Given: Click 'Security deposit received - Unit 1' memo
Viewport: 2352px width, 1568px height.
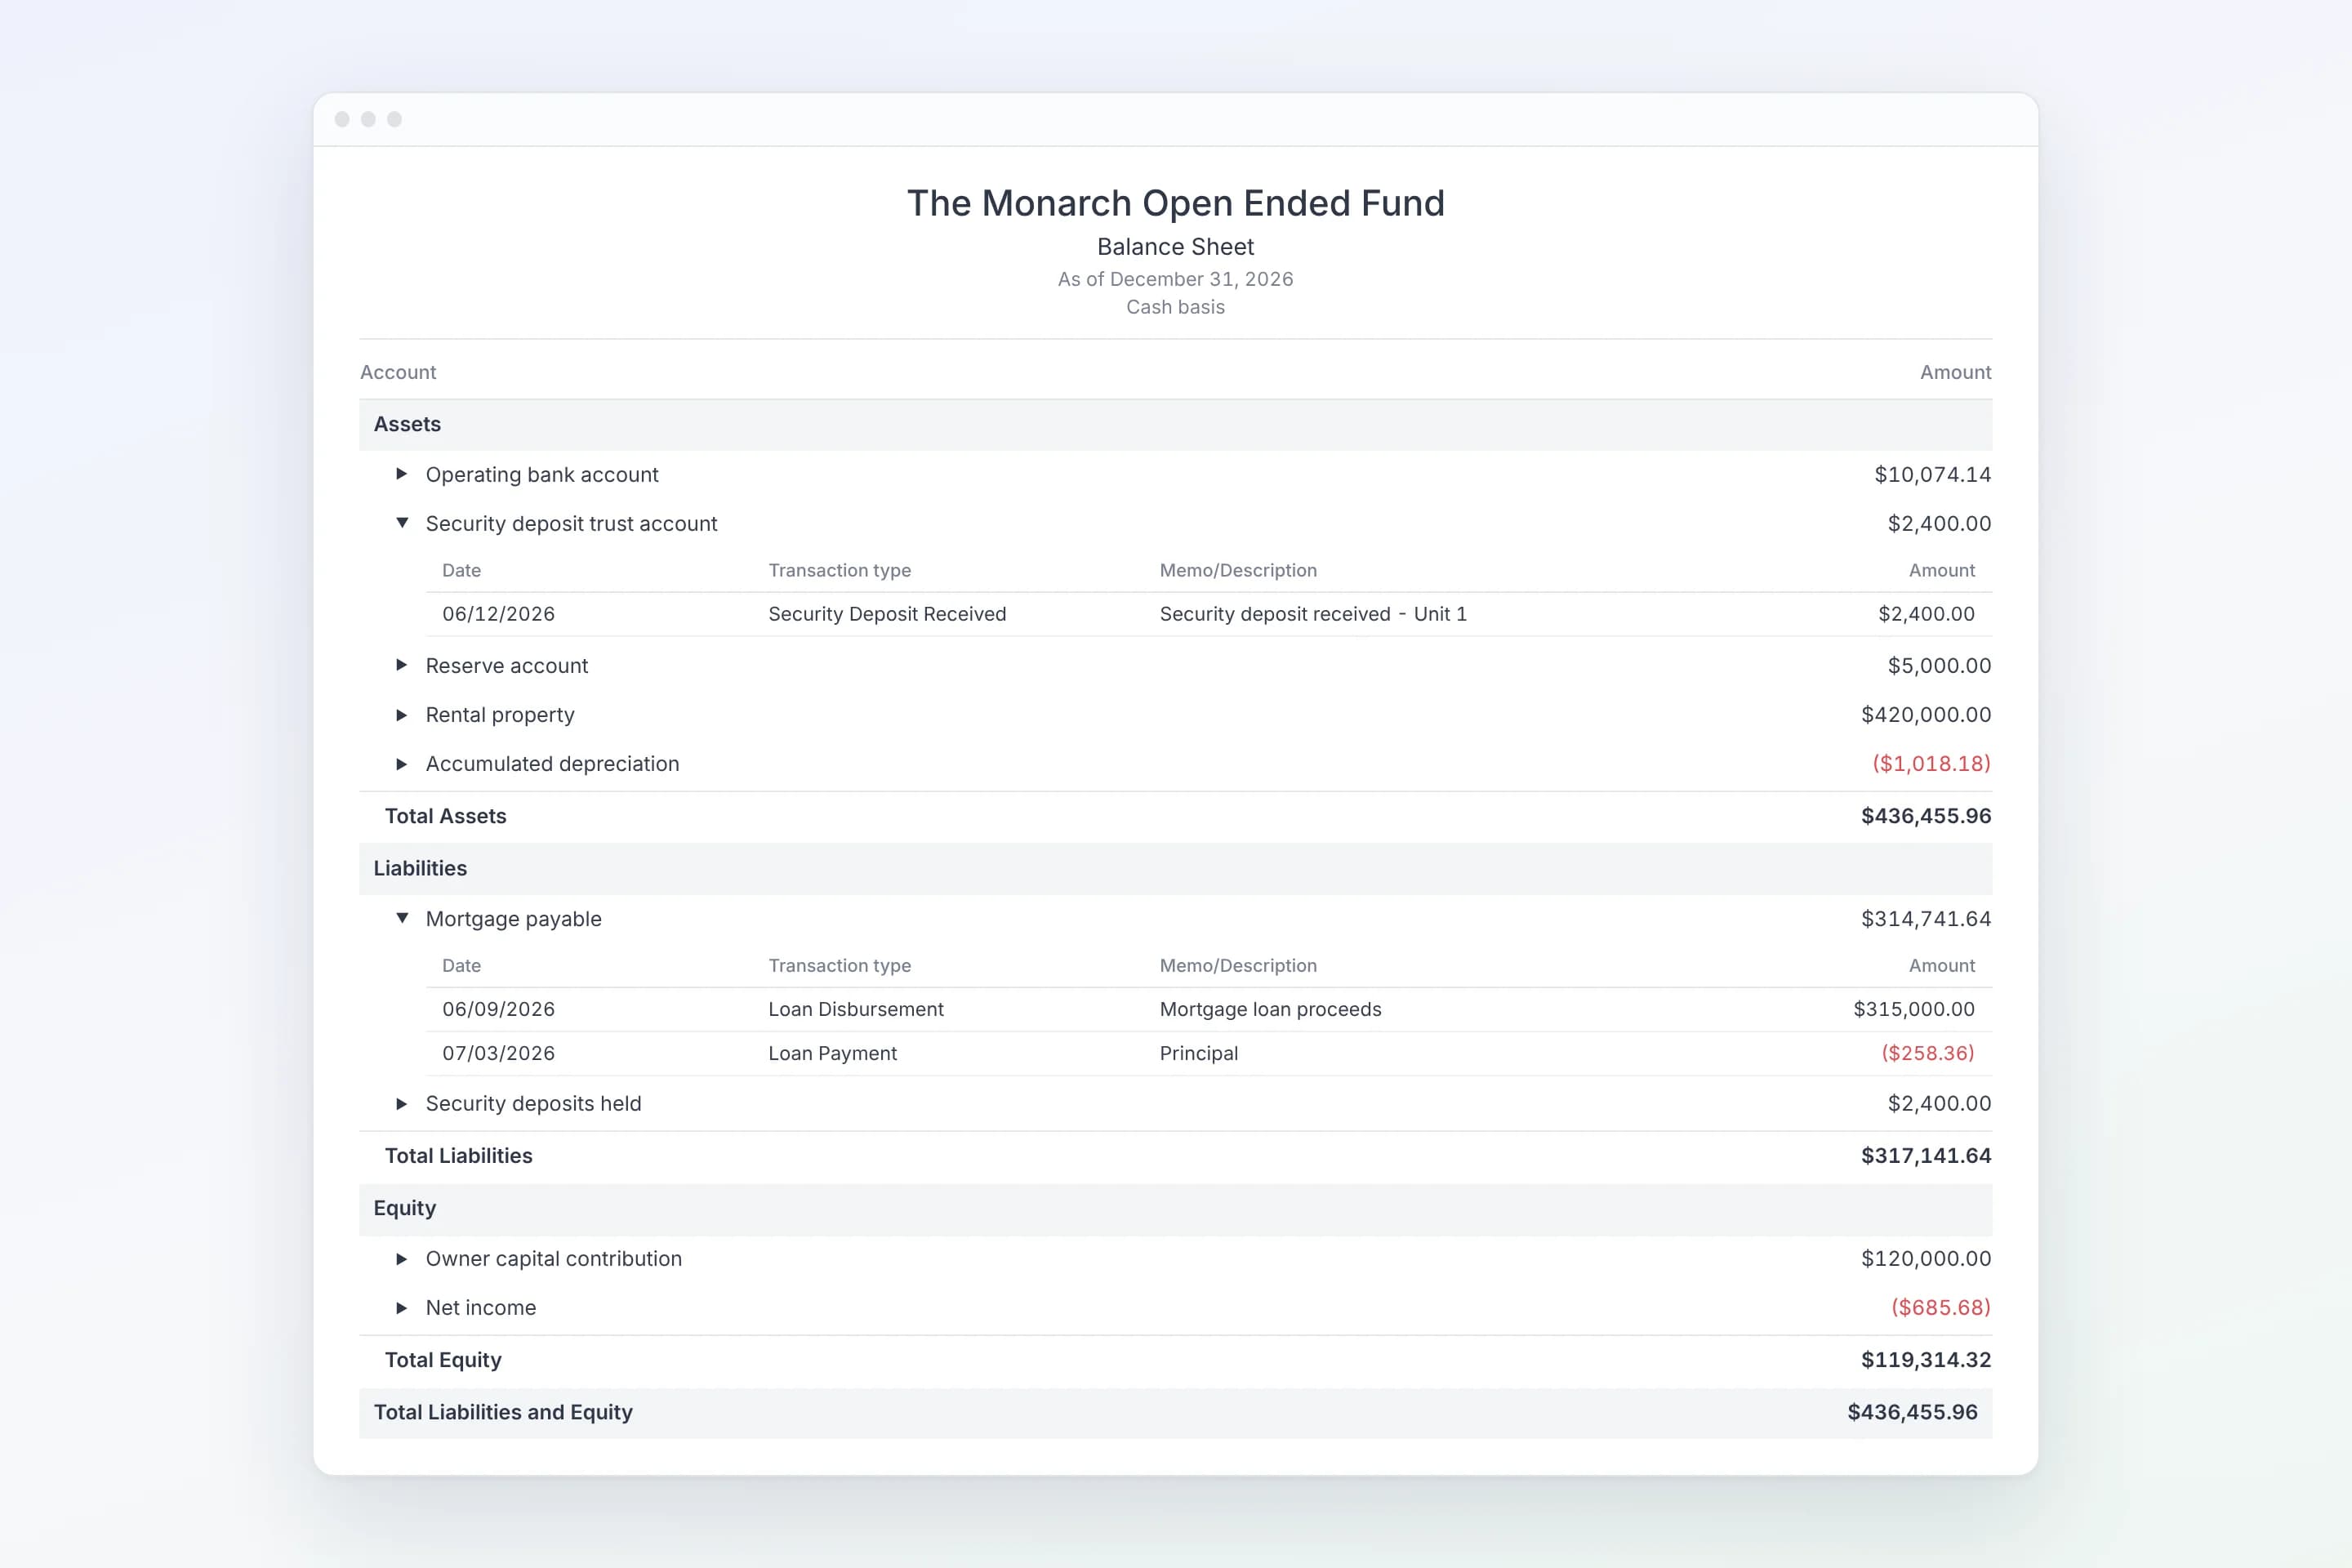Looking at the screenshot, I should [x=1313, y=614].
